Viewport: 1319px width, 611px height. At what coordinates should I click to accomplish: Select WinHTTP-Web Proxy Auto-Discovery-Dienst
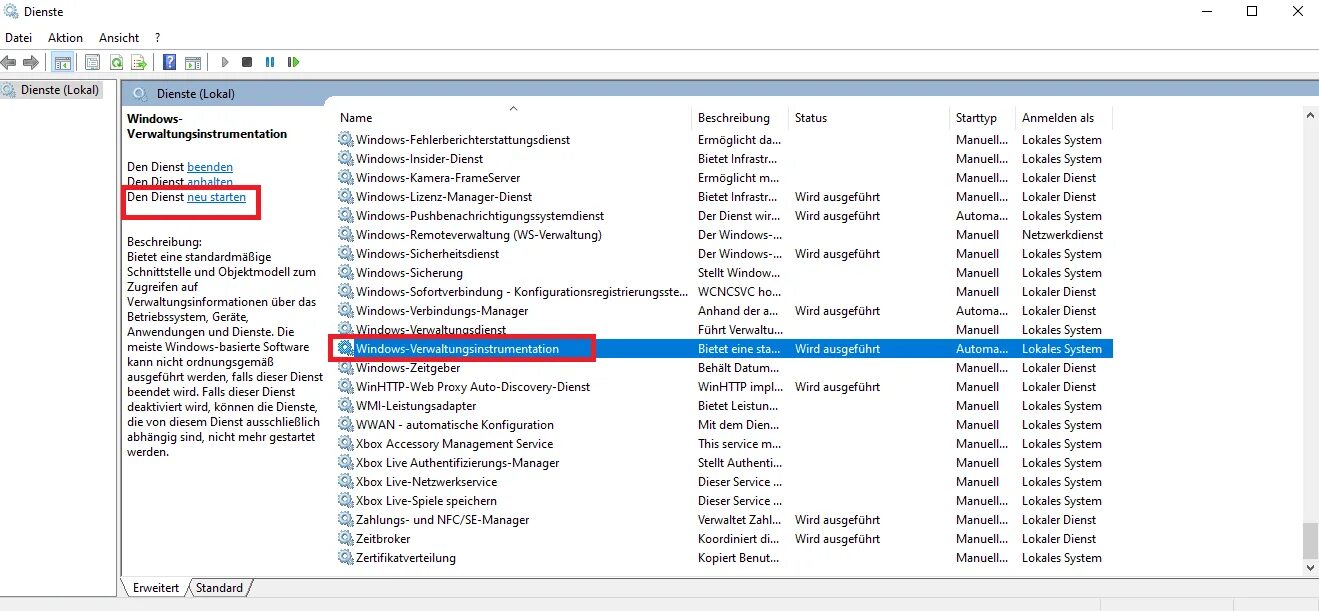pos(473,386)
